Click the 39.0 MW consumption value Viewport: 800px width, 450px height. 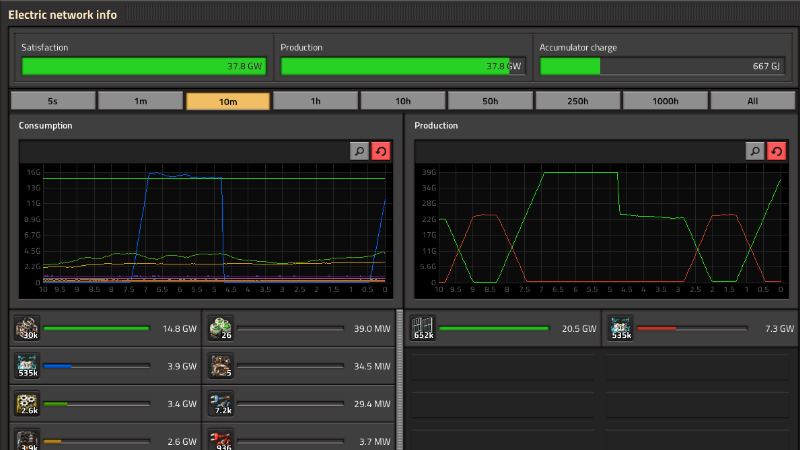(372, 329)
